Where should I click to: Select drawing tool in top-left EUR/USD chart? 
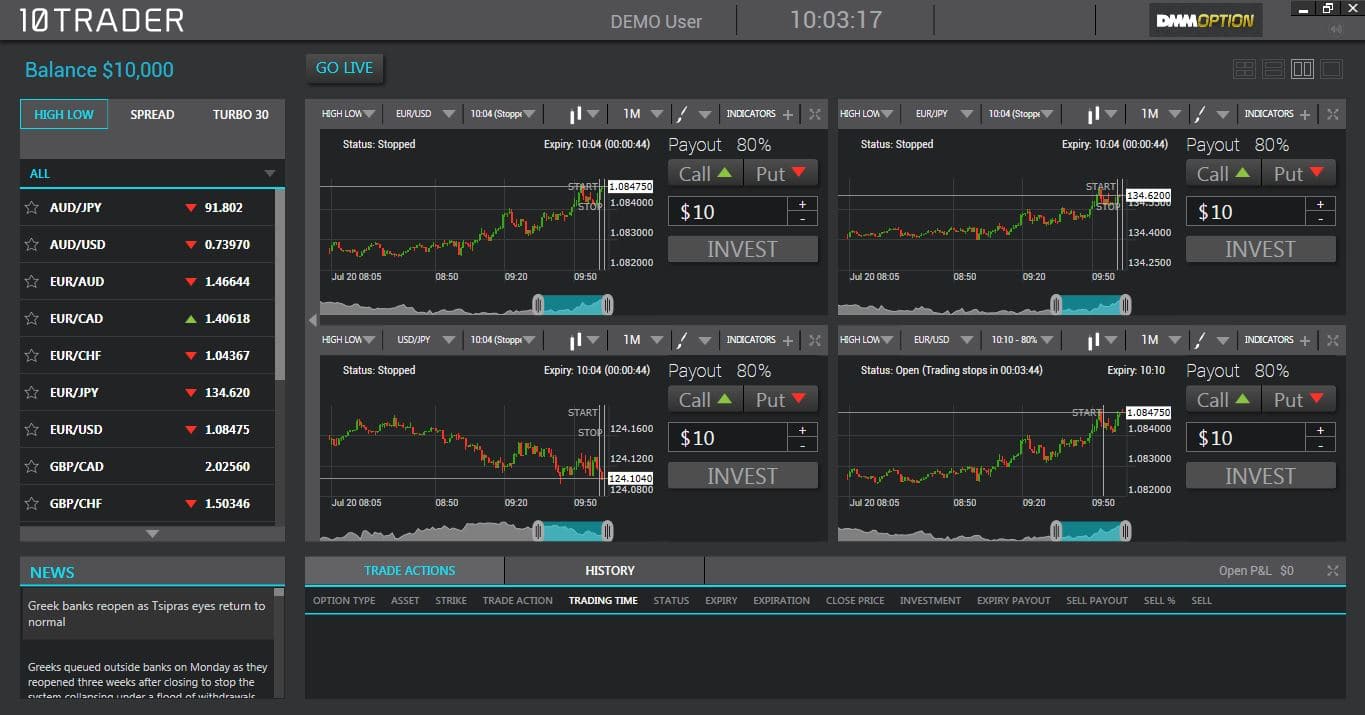[682, 114]
